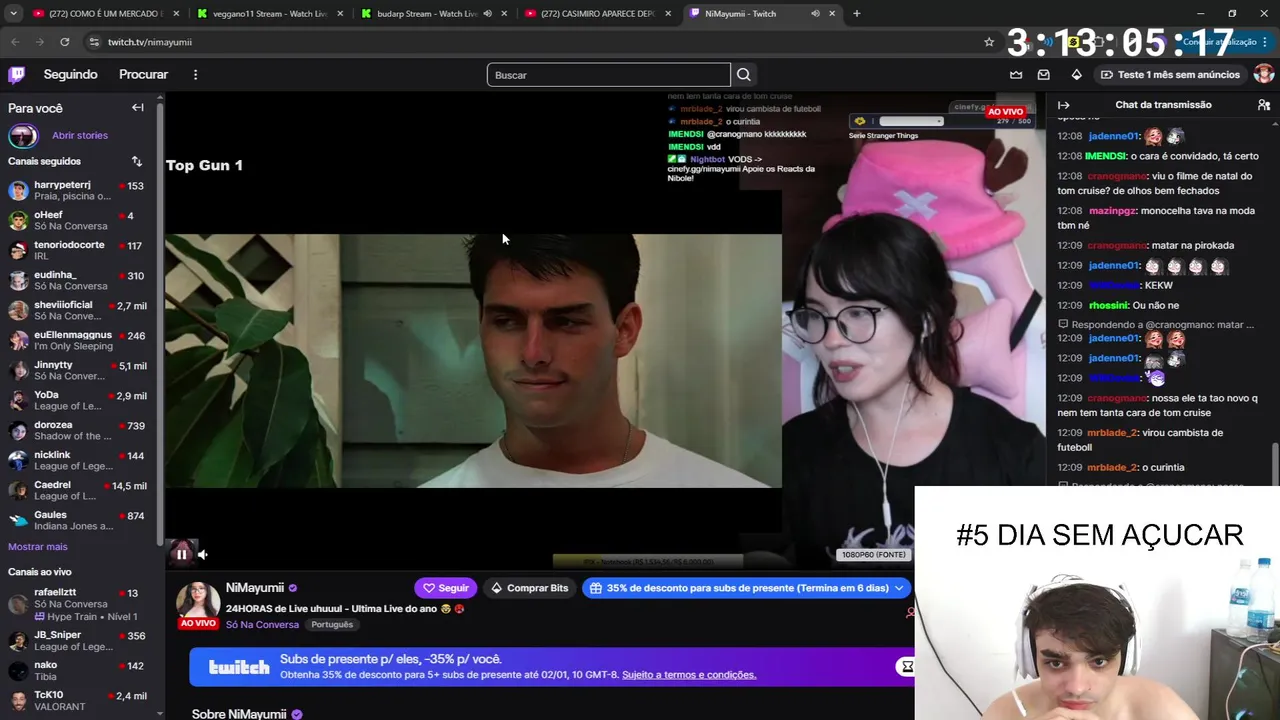1280x720 pixels.
Task: Reload the current page
Action: [x=65, y=42]
